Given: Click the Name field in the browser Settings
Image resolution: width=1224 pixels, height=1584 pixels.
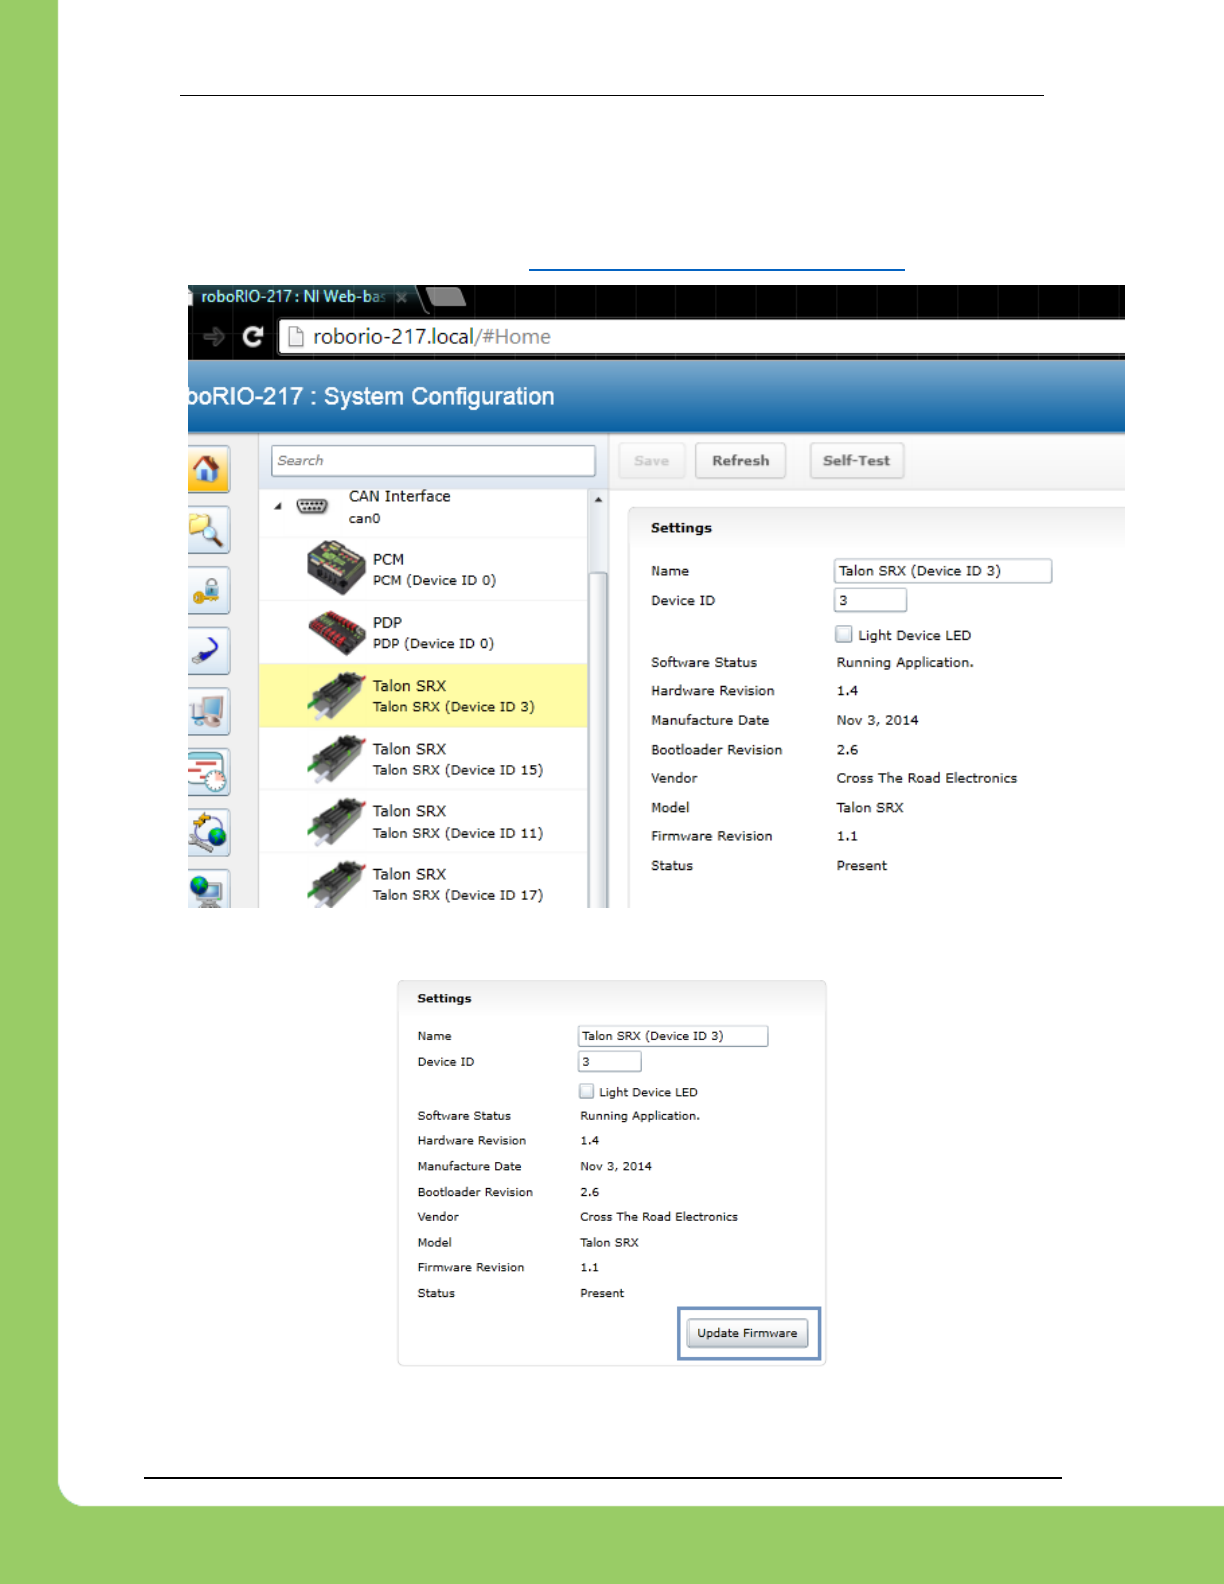Looking at the screenshot, I should pos(943,571).
